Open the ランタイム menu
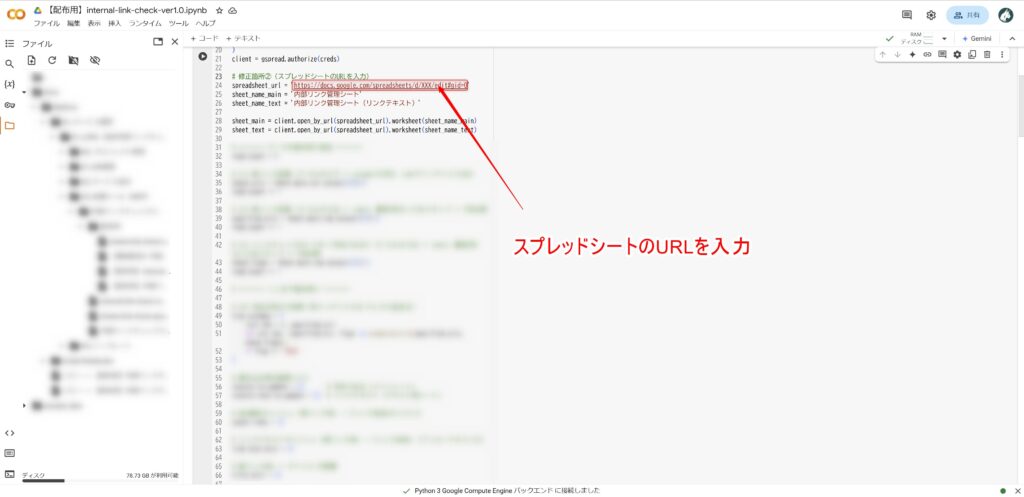This screenshot has width=1024, height=497. (145, 22)
